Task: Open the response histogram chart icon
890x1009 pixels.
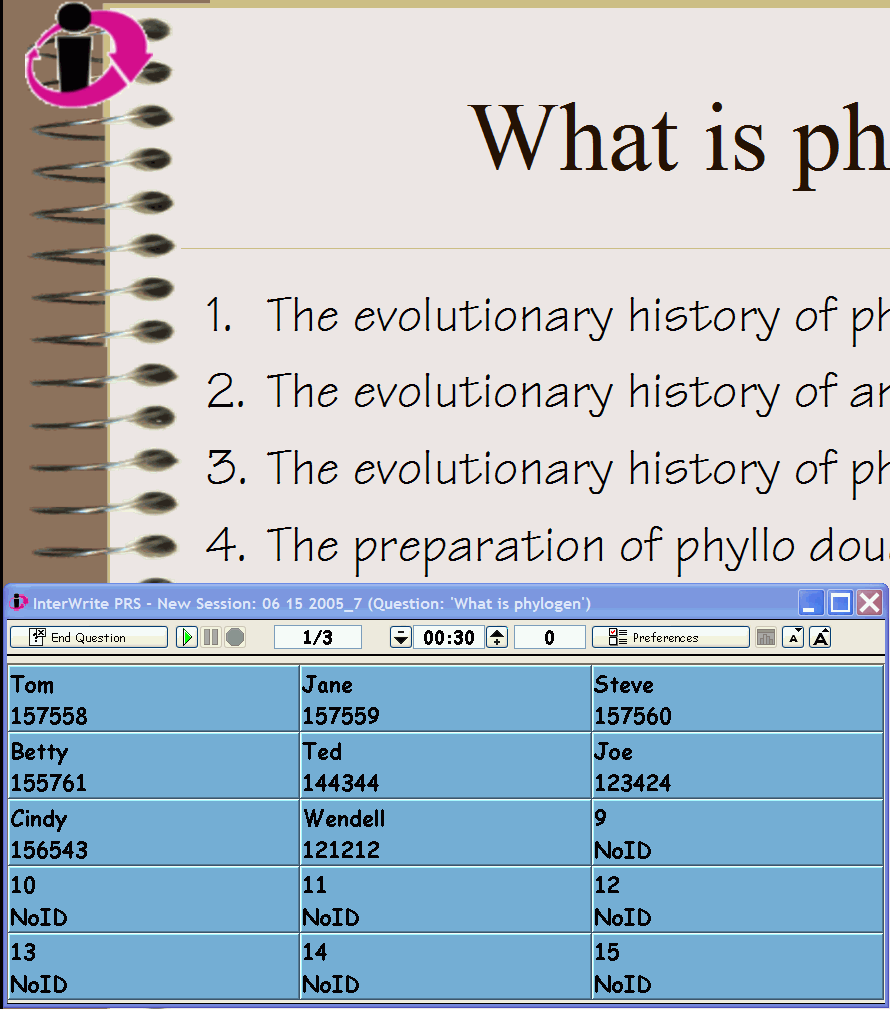Action: [765, 637]
